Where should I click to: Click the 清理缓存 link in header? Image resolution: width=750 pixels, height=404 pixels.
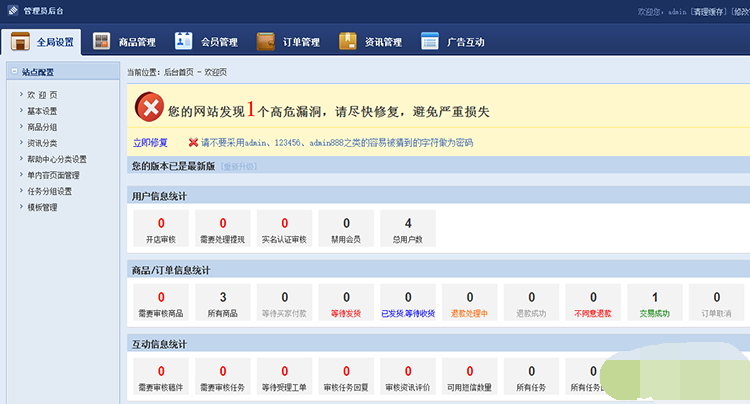(710, 11)
